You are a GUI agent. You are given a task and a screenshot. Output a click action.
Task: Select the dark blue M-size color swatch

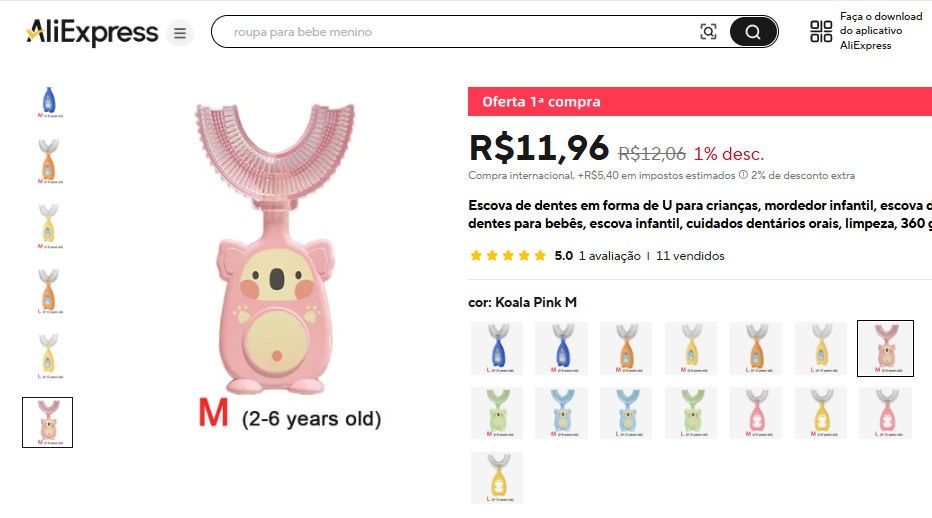pyautogui.click(x=561, y=348)
